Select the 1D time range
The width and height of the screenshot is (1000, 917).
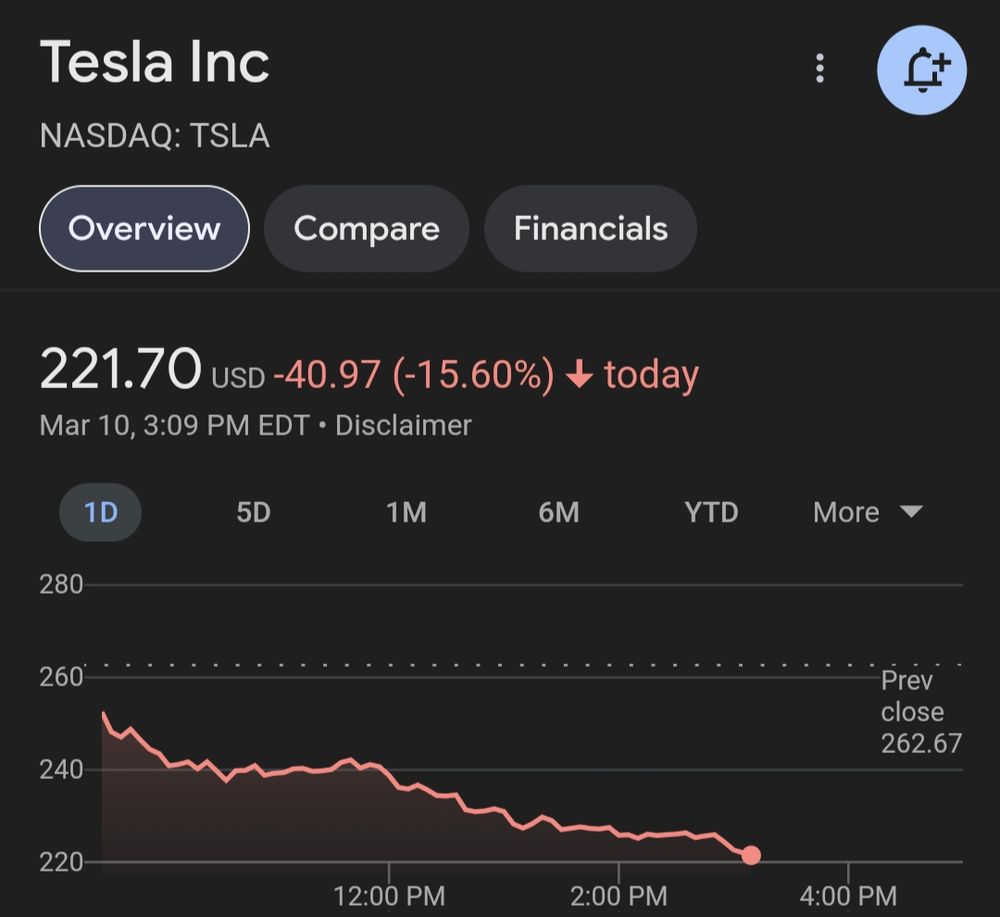[x=101, y=512]
